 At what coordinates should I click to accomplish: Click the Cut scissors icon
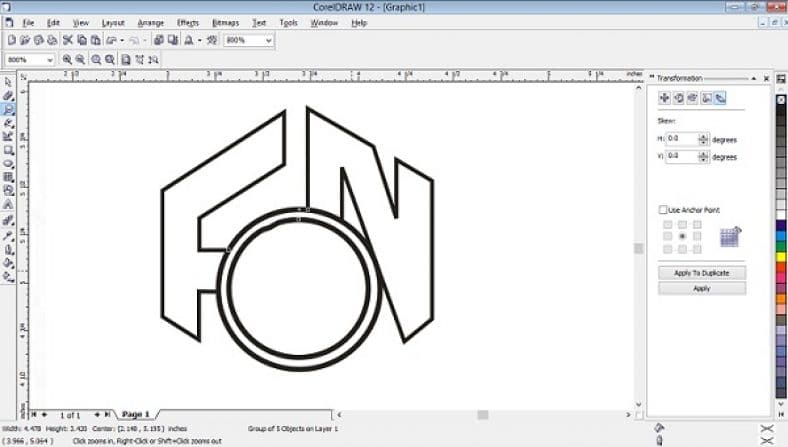click(68, 40)
